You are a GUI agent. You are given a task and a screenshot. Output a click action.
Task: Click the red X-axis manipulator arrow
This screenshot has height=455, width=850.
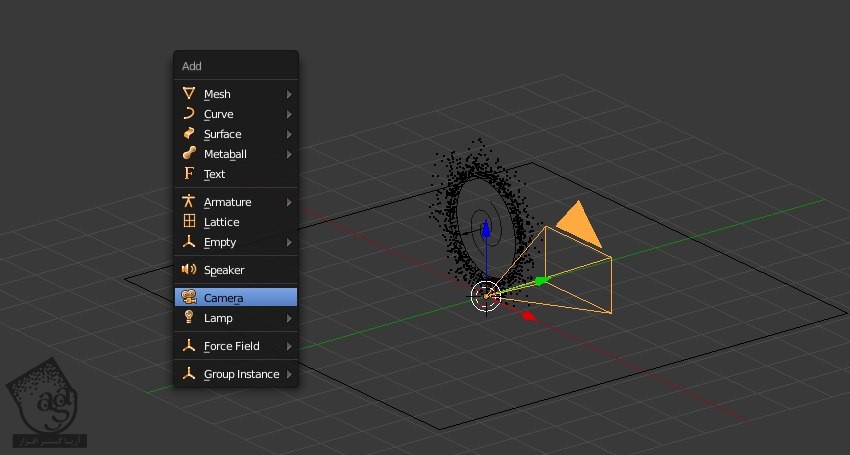(529, 316)
